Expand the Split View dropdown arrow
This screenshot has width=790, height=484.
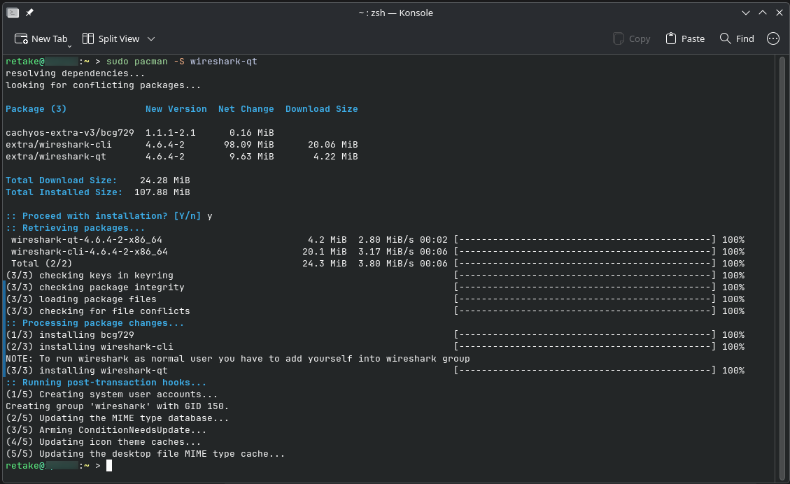(152, 39)
